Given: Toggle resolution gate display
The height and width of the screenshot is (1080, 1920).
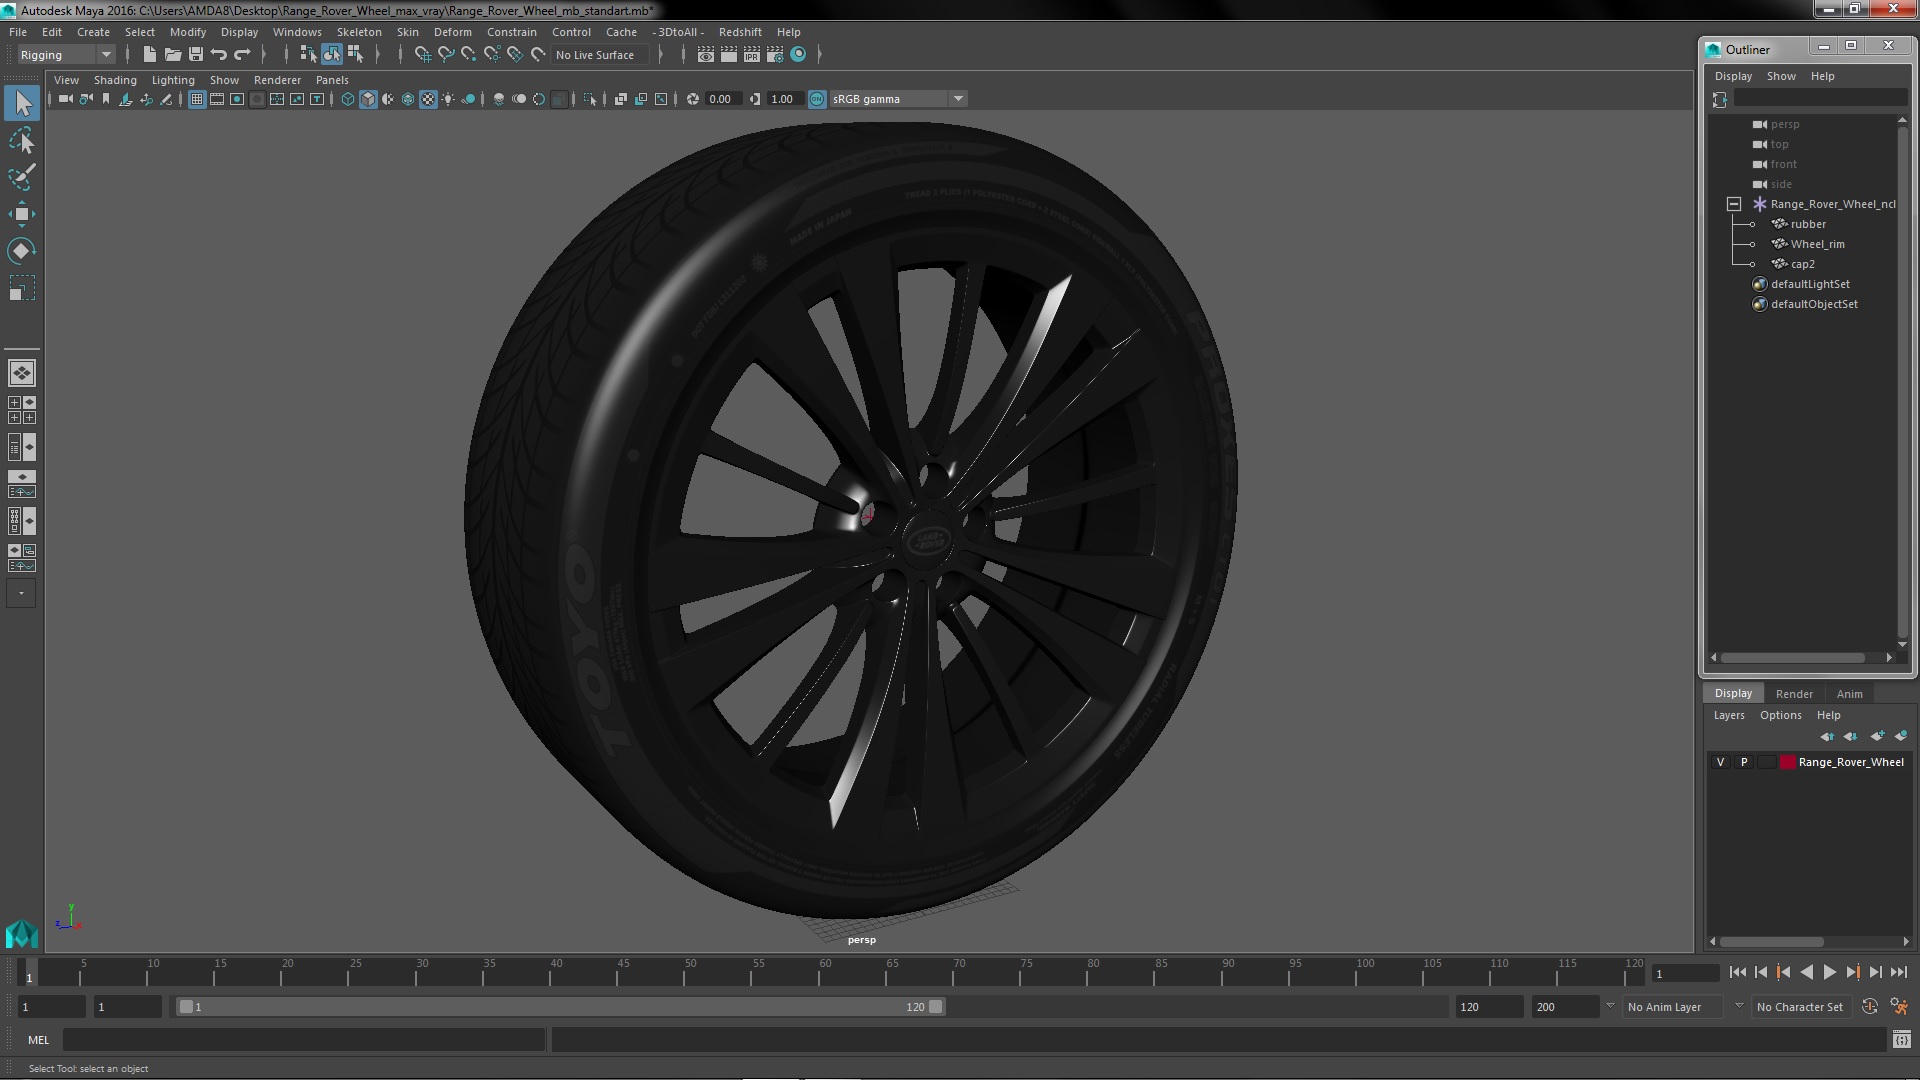Looking at the screenshot, I should (x=237, y=99).
